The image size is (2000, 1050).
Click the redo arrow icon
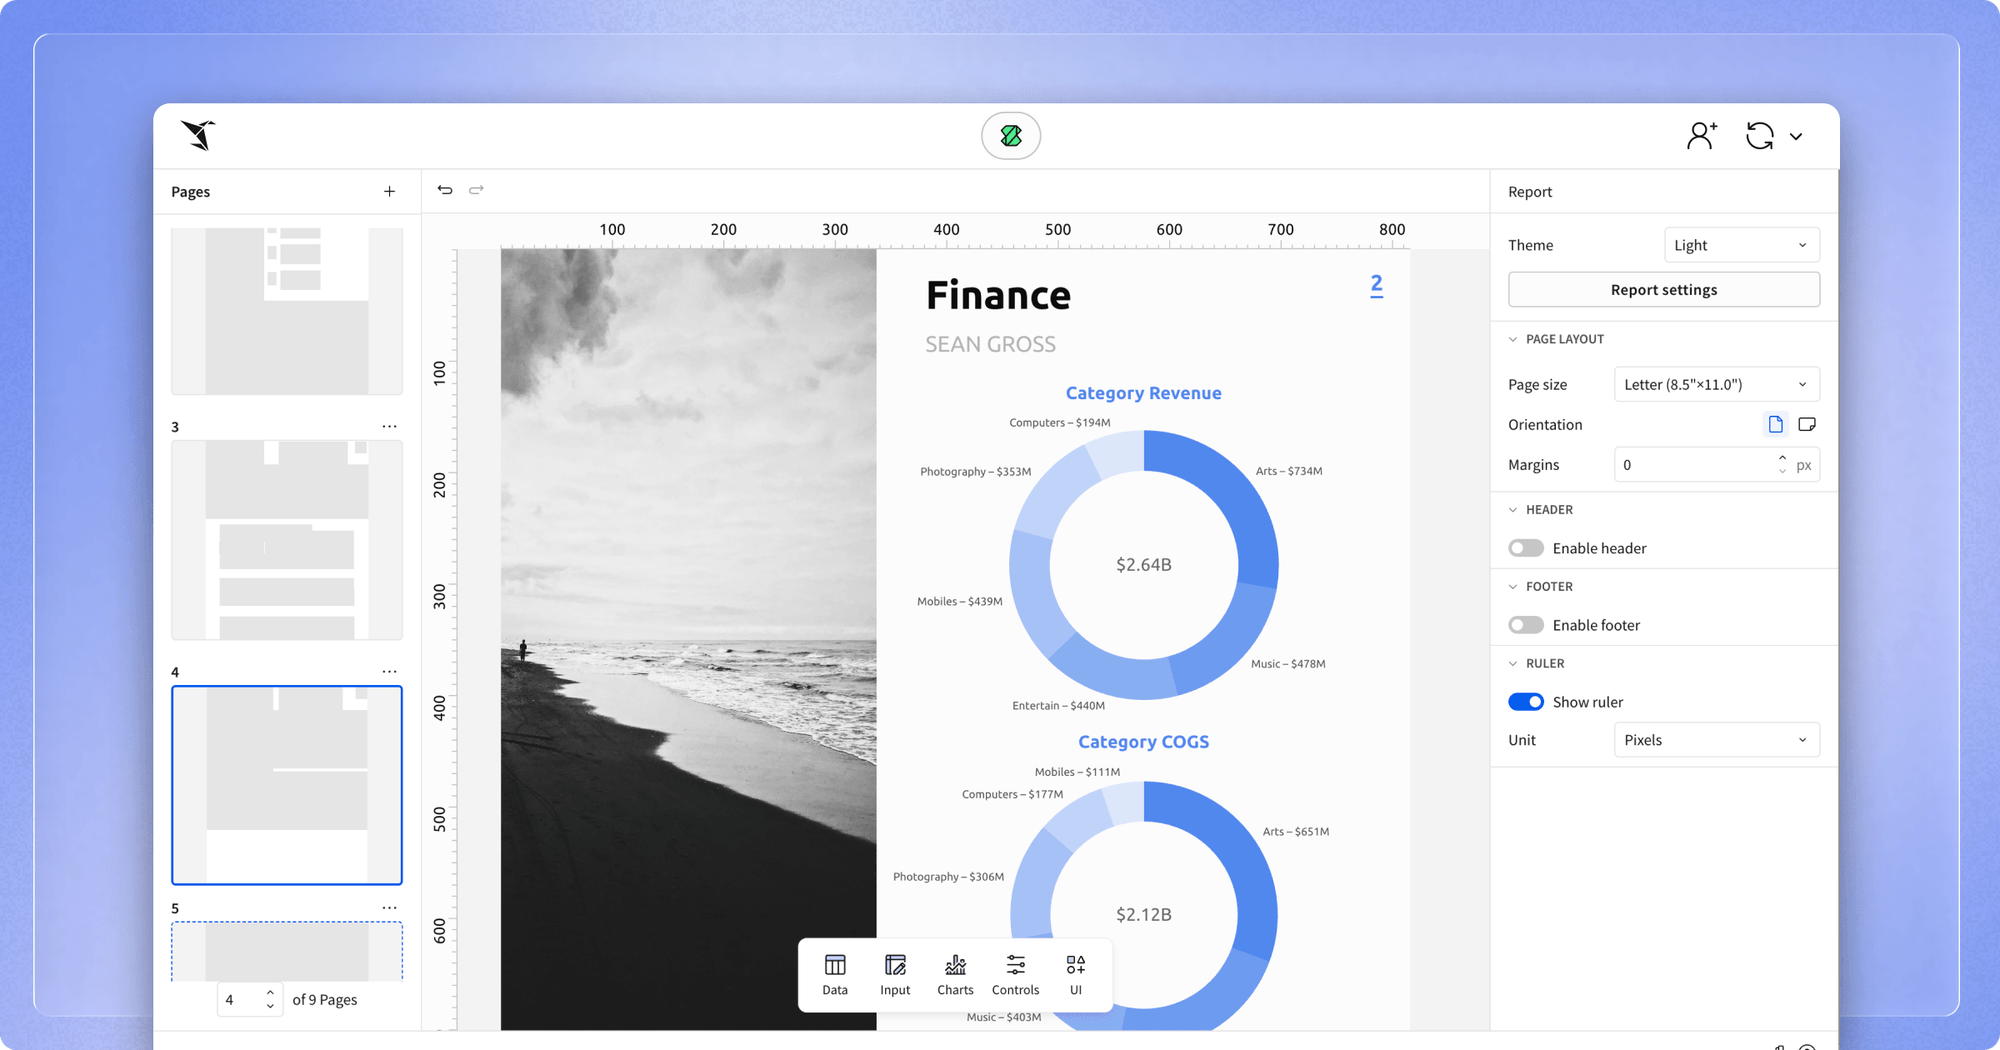click(x=477, y=189)
